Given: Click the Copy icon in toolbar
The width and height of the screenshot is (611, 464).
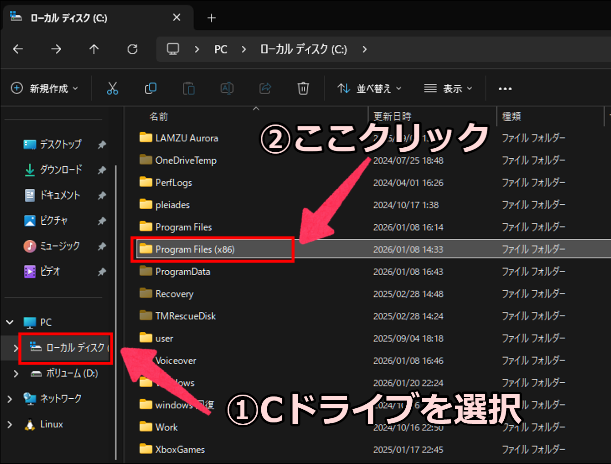Looking at the screenshot, I should pos(150,88).
